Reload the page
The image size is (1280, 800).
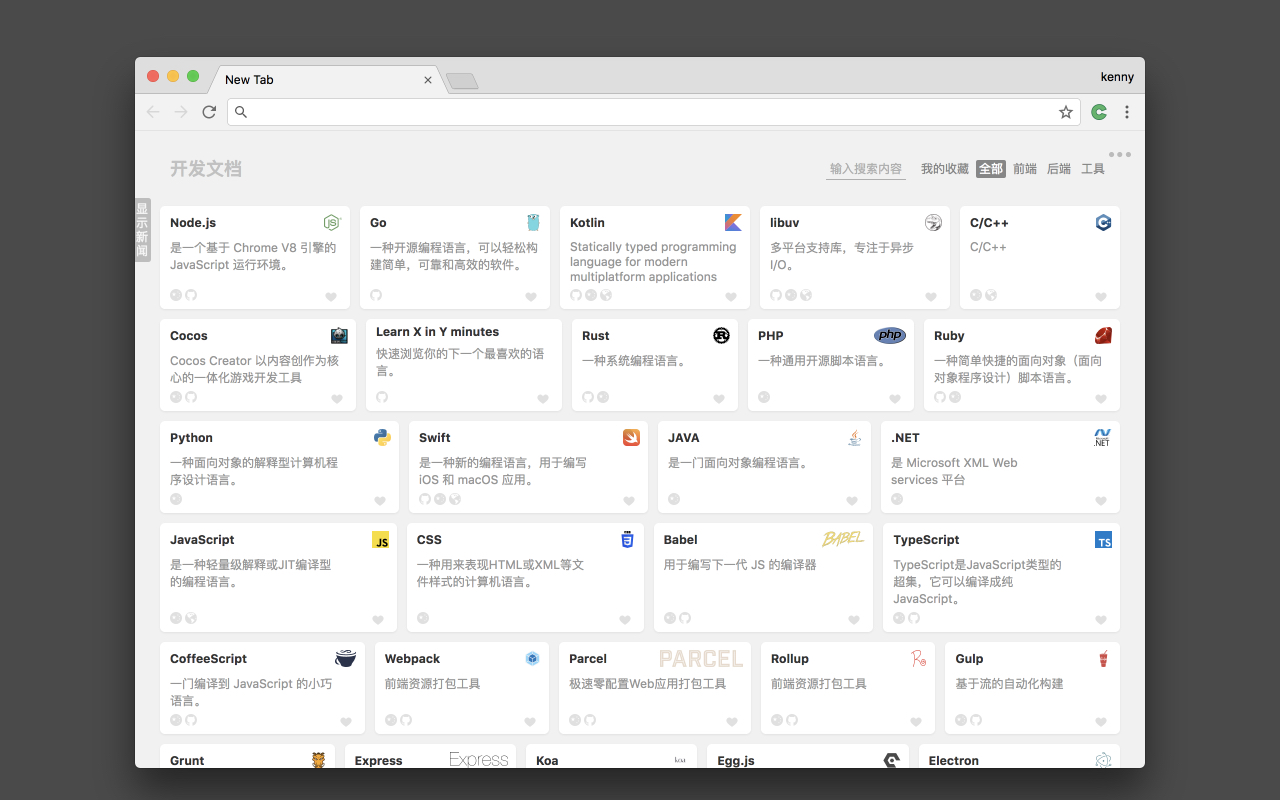(x=209, y=112)
